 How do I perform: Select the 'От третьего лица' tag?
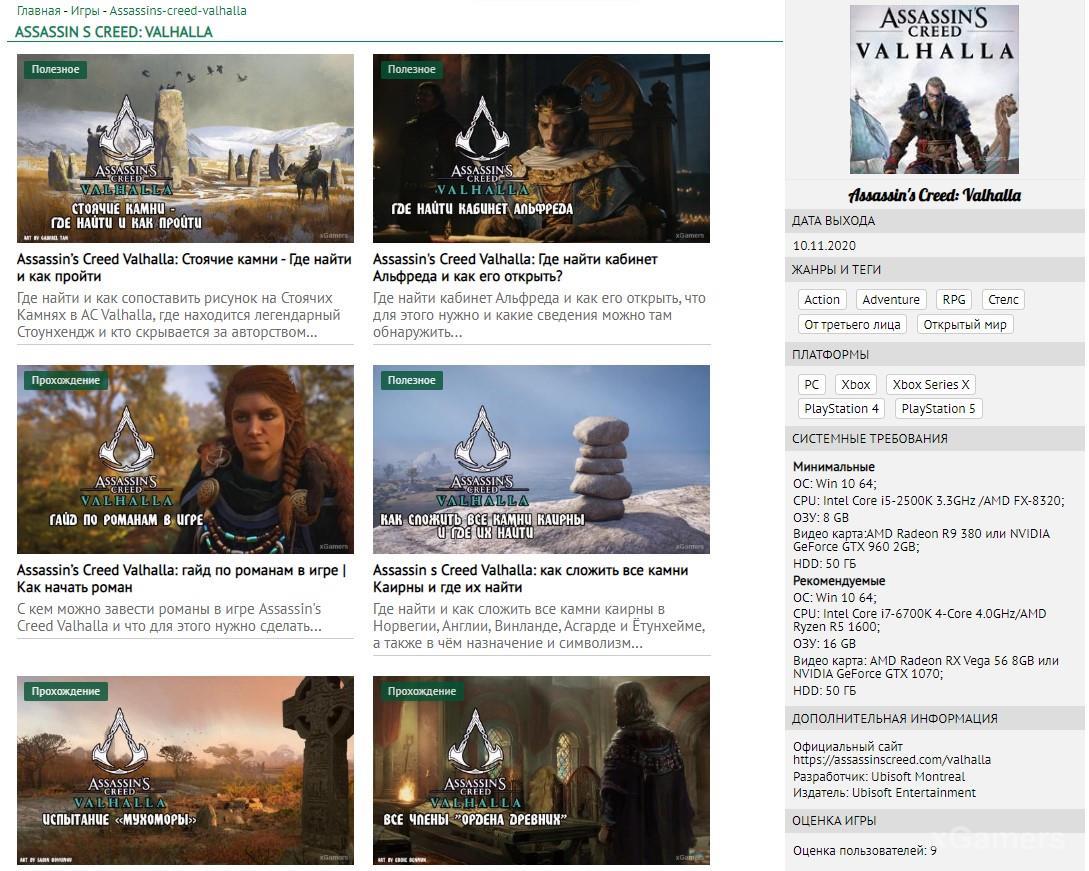pos(852,324)
